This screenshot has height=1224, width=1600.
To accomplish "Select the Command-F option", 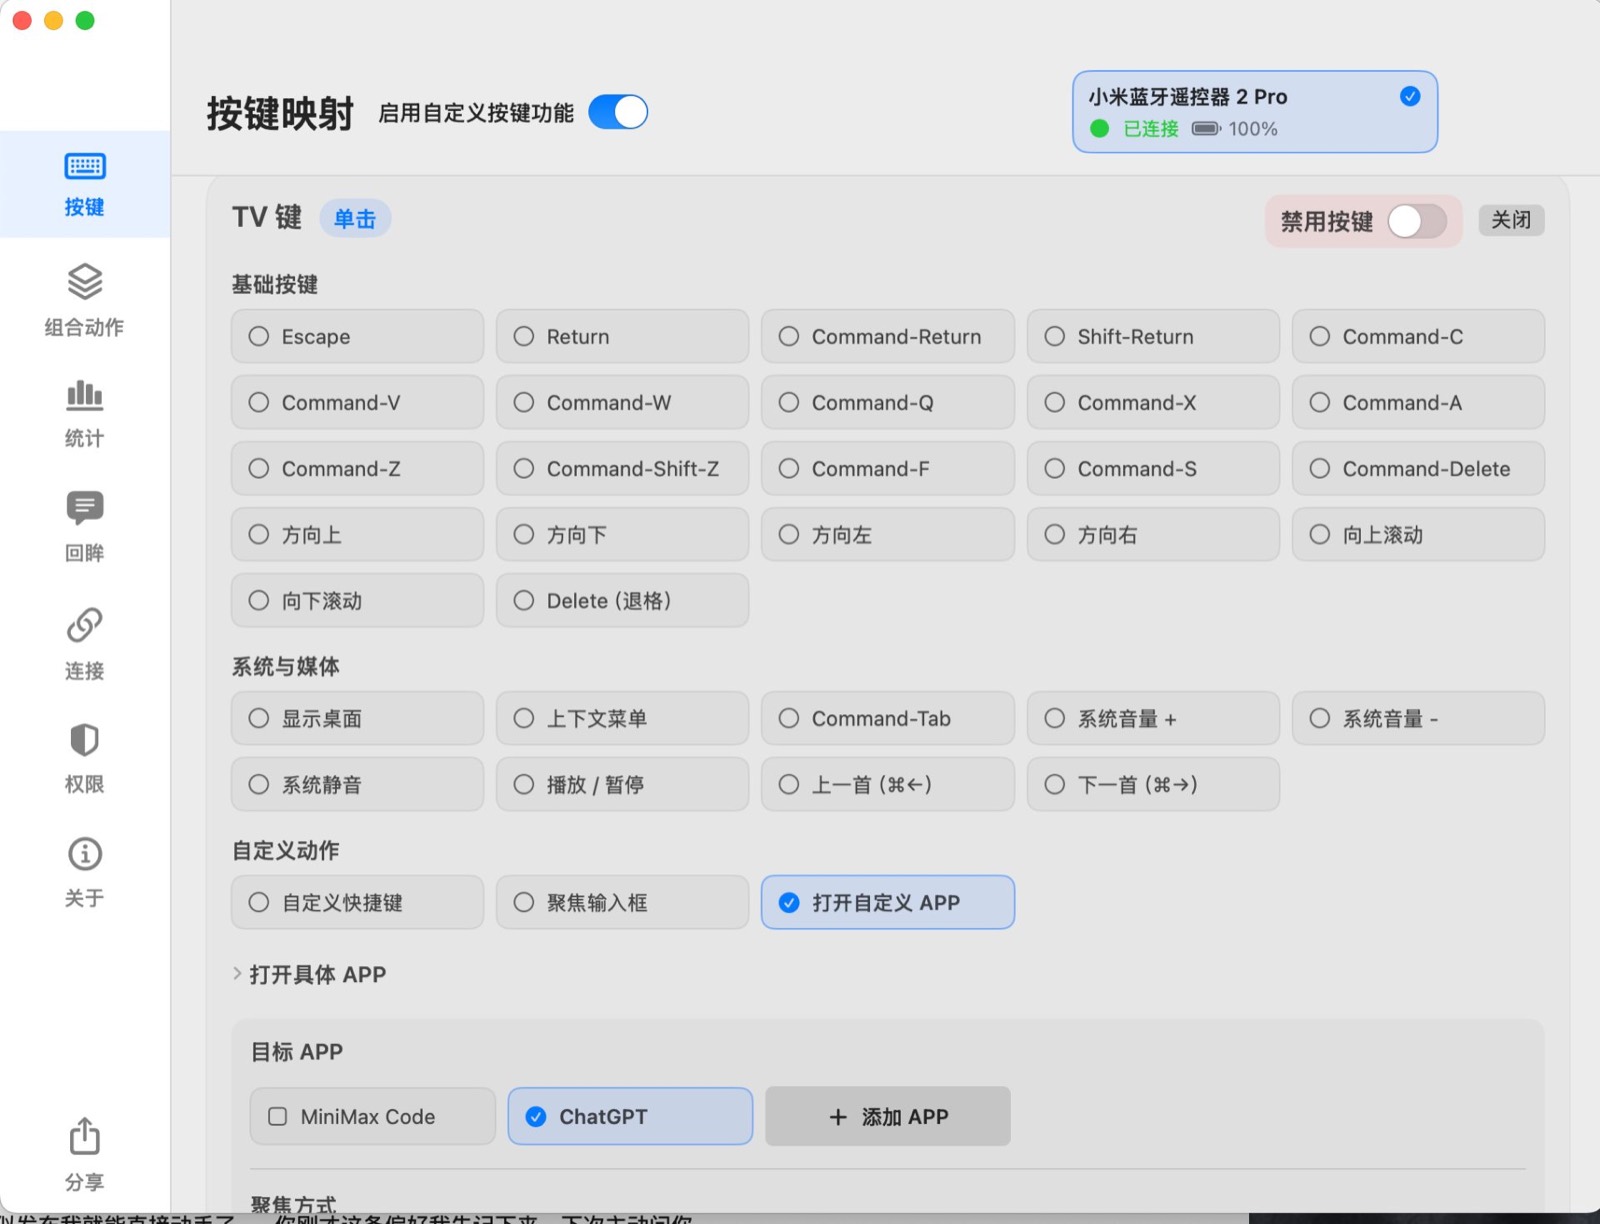I will click(x=888, y=468).
